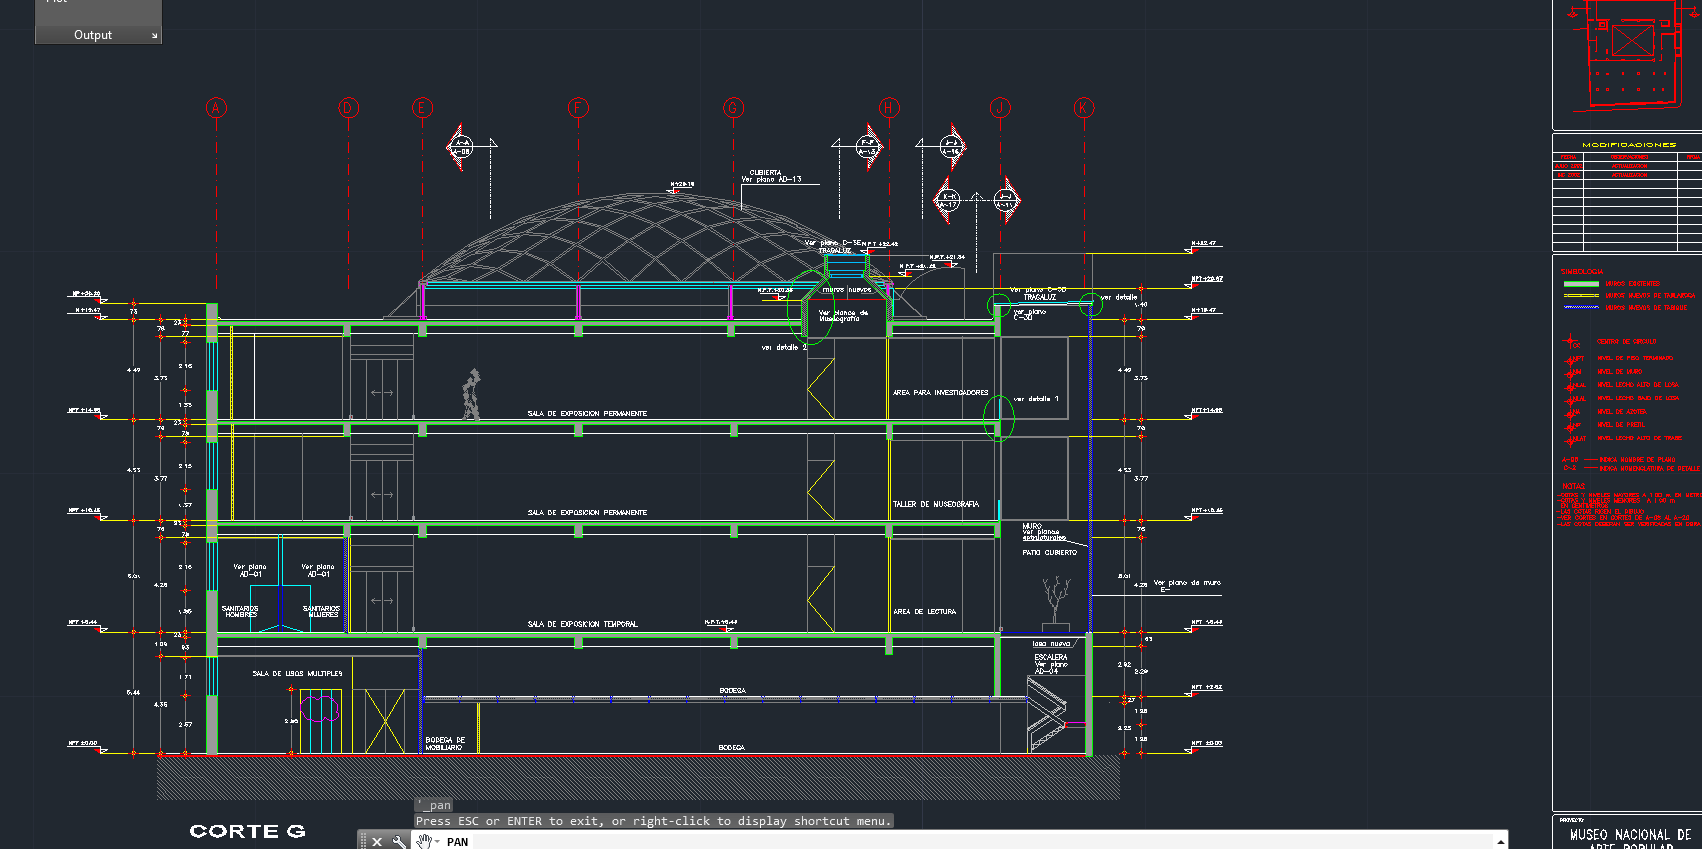1702x849 pixels.
Task: Open Output panel dialog launcher arrow
Action: pyautogui.click(x=154, y=36)
